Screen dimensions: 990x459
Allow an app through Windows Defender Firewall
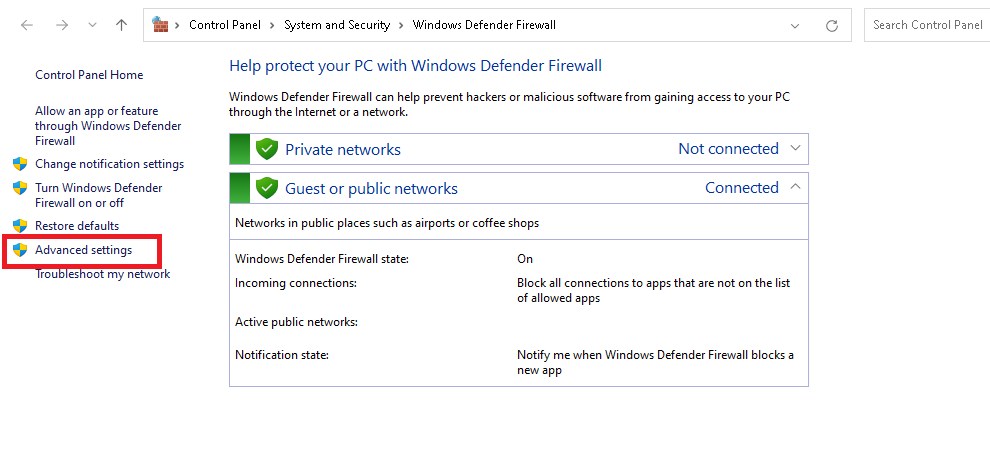pos(108,126)
